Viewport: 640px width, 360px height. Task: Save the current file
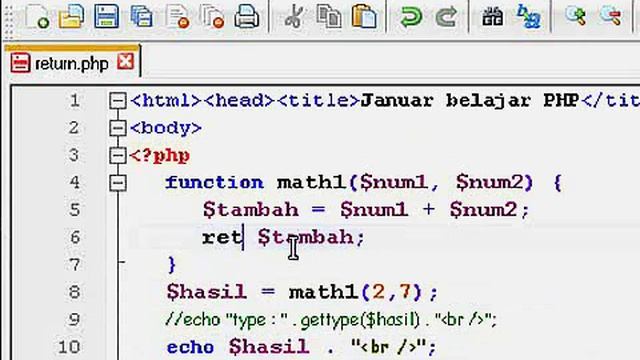click(106, 16)
